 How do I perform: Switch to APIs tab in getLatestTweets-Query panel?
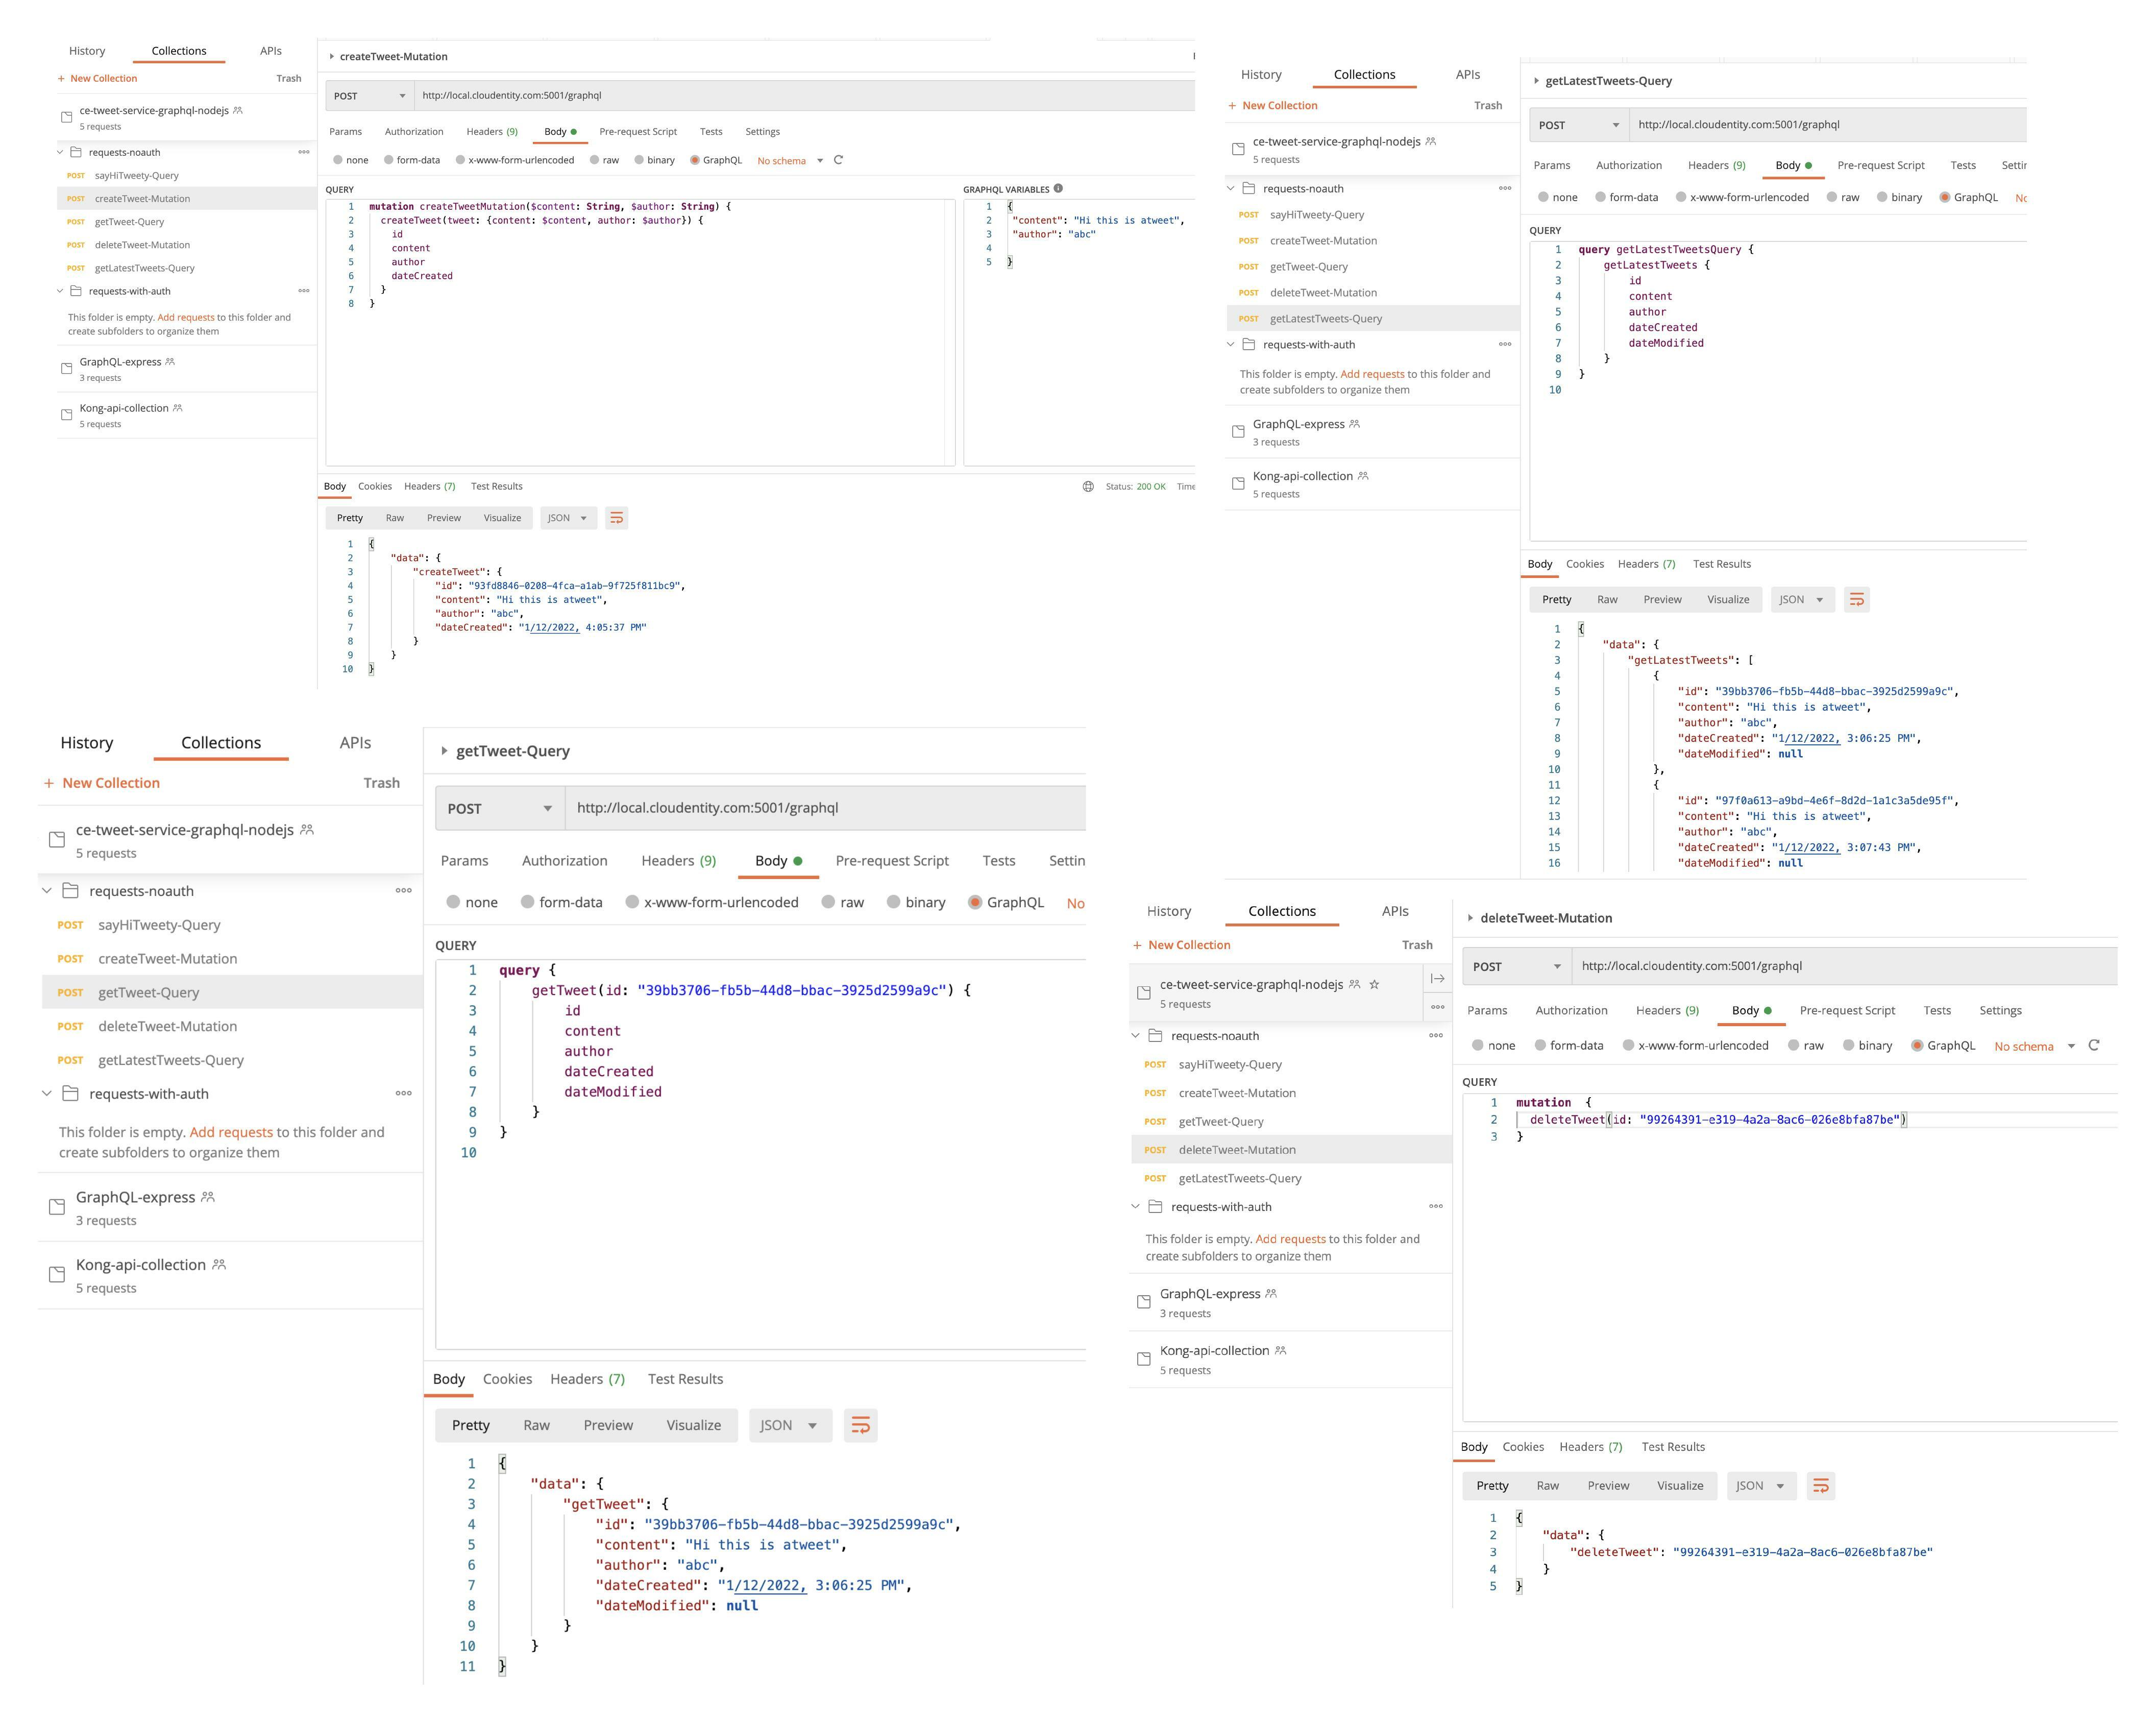(x=1467, y=74)
